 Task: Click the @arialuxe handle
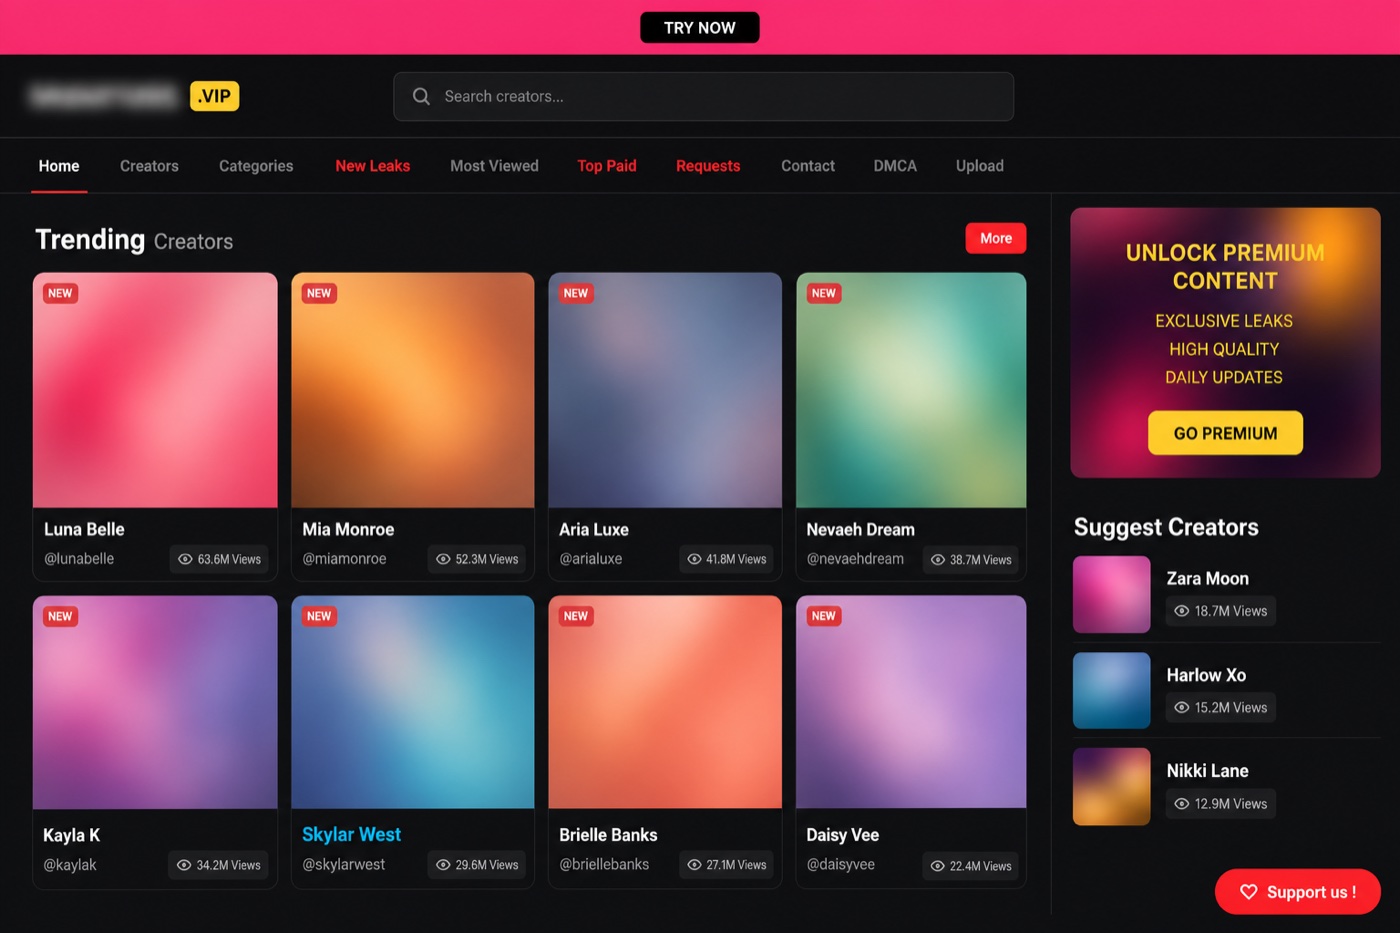point(590,559)
